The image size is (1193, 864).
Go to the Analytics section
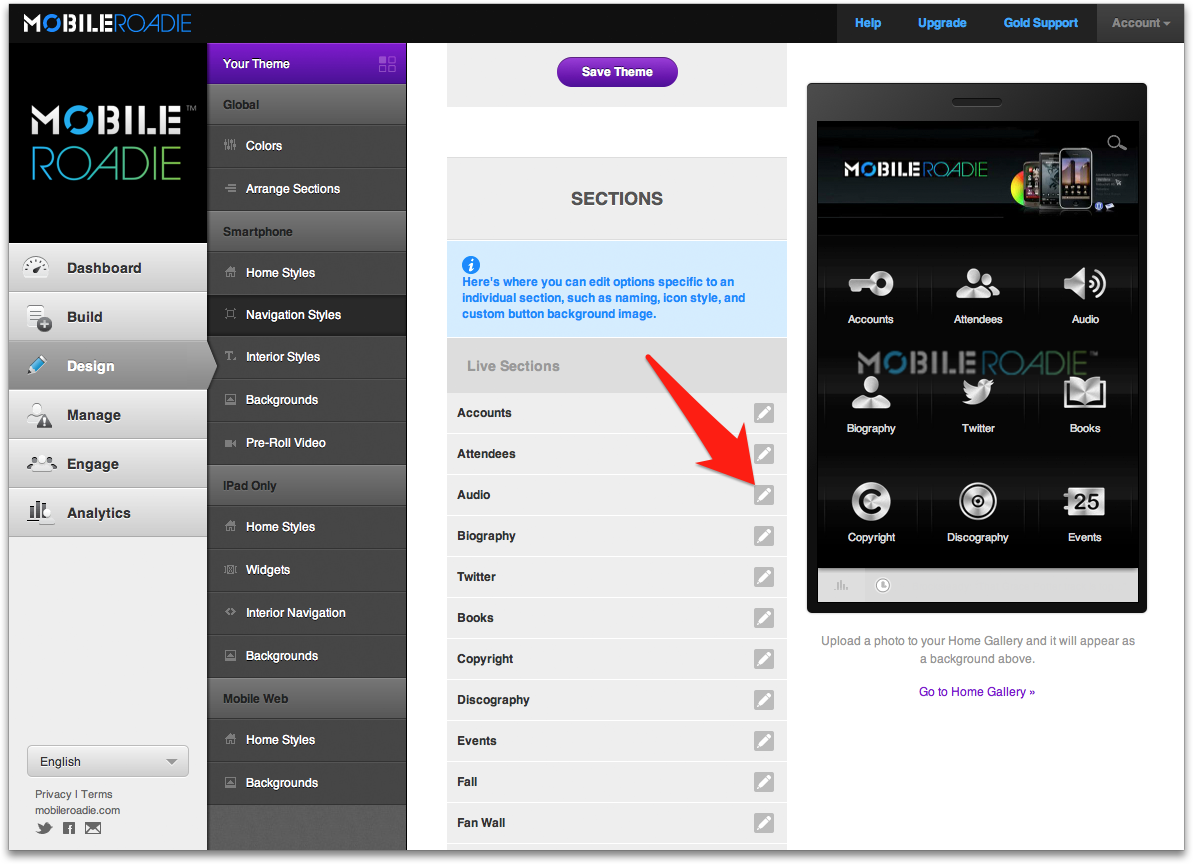coord(98,513)
